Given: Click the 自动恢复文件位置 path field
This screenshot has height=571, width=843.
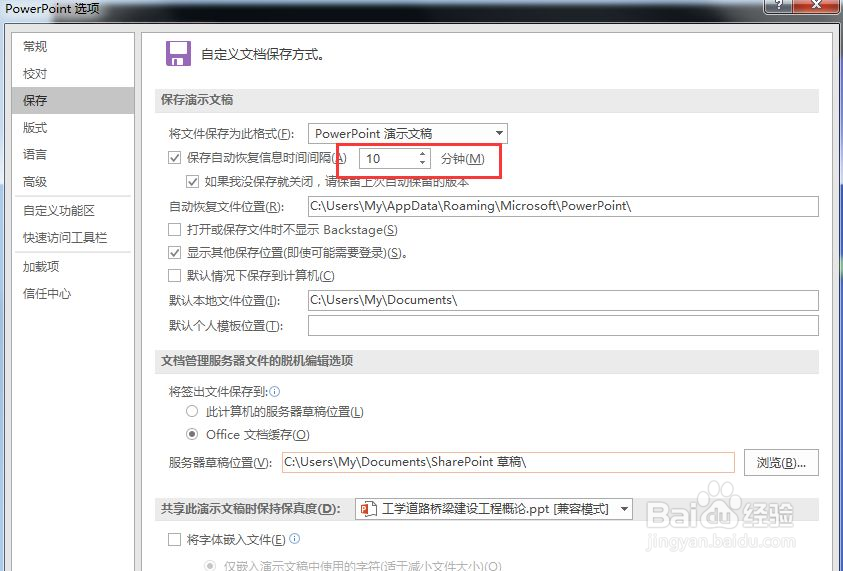Looking at the screenshot, I should pos(563,206).
